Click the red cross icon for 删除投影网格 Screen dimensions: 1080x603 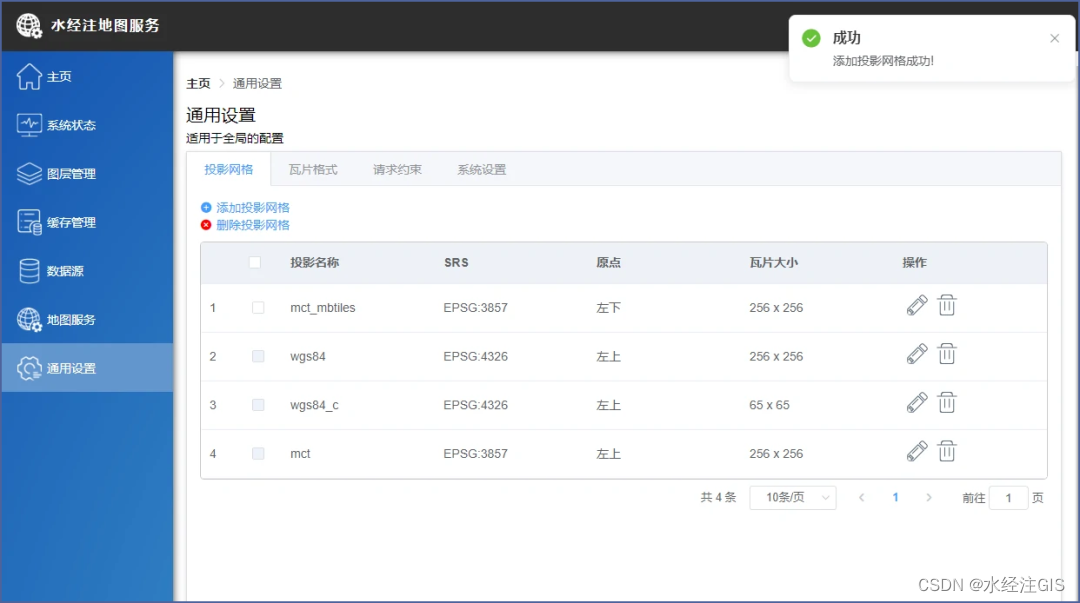pyautogui.click(x=206, y=225)
